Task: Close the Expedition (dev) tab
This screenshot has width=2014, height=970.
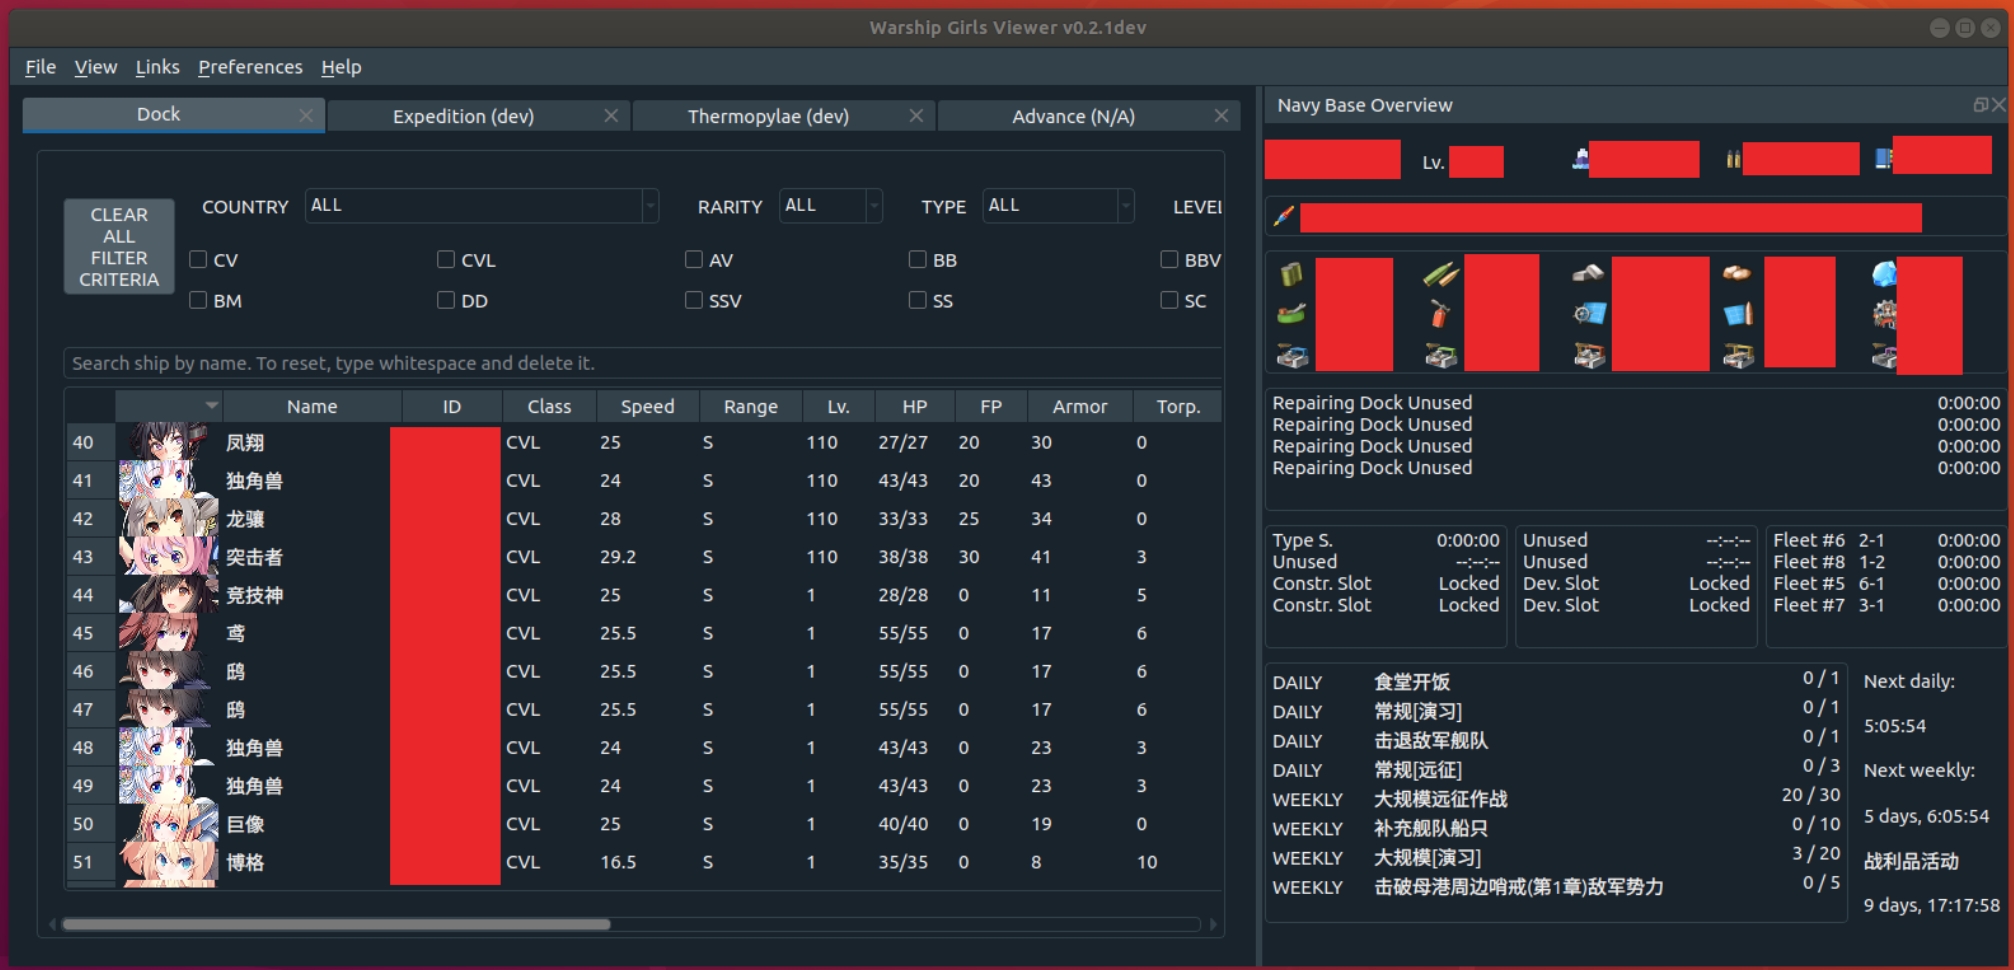Action: tap(611, 116)
